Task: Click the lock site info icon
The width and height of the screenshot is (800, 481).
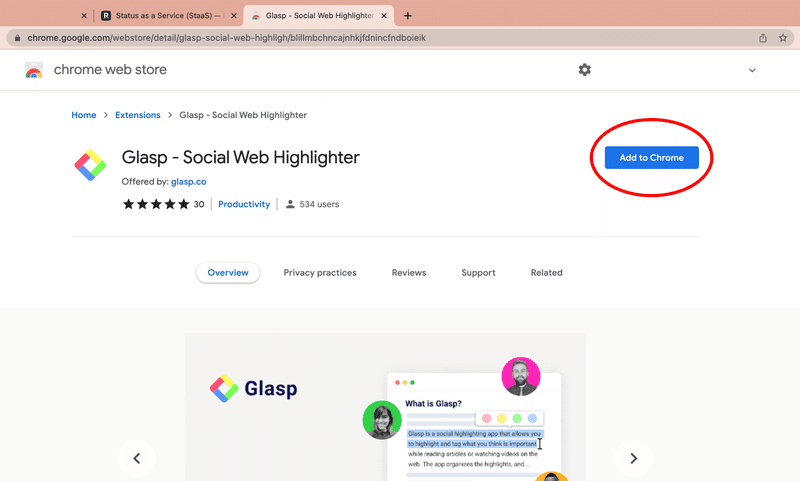Action: point(17,38)
